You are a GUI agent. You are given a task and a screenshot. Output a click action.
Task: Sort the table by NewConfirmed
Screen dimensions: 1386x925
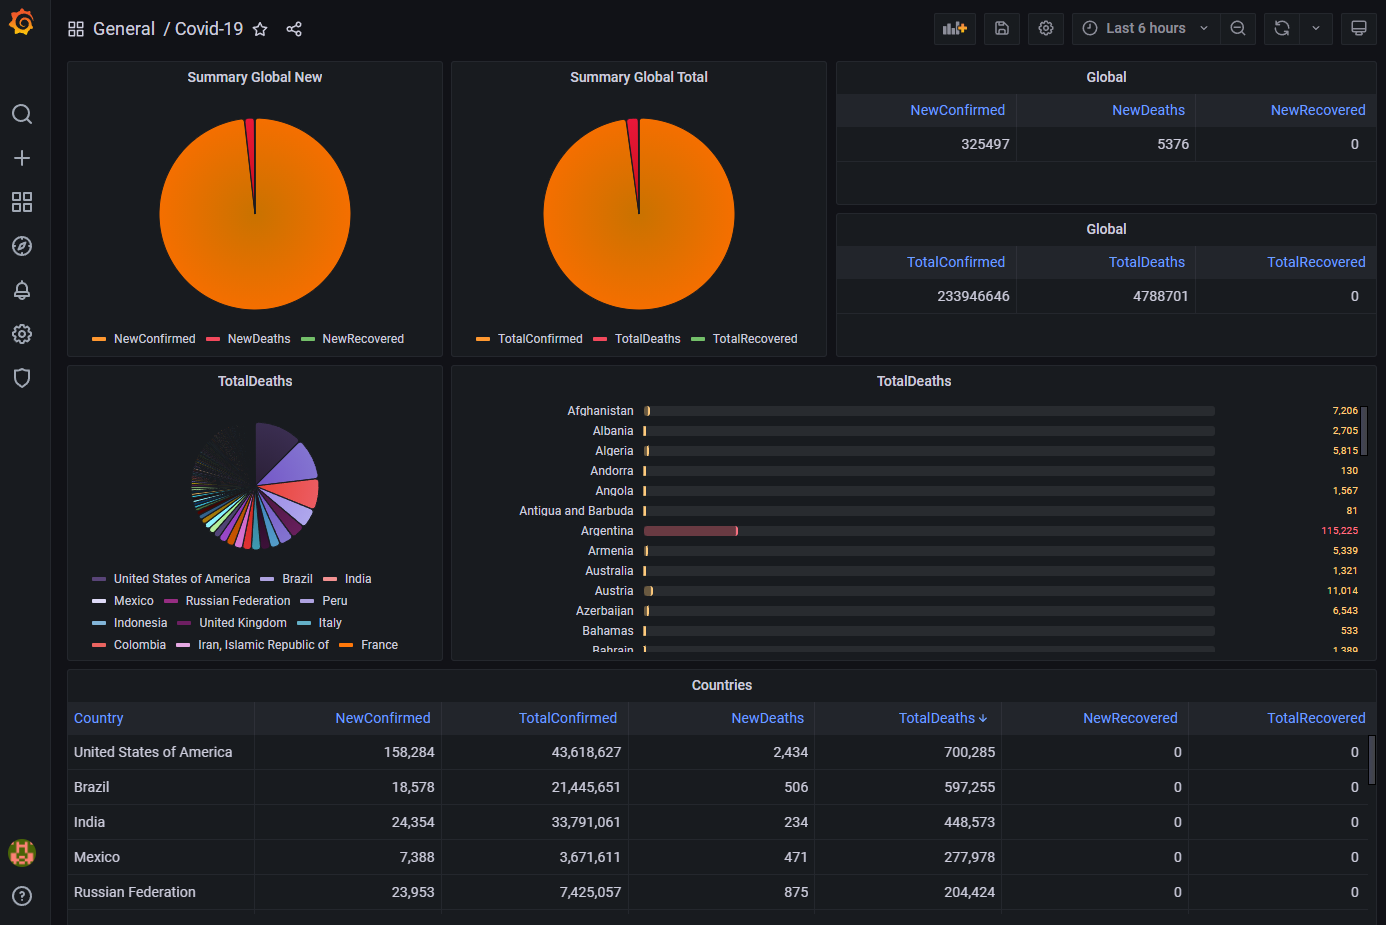(x=383, y=718)
